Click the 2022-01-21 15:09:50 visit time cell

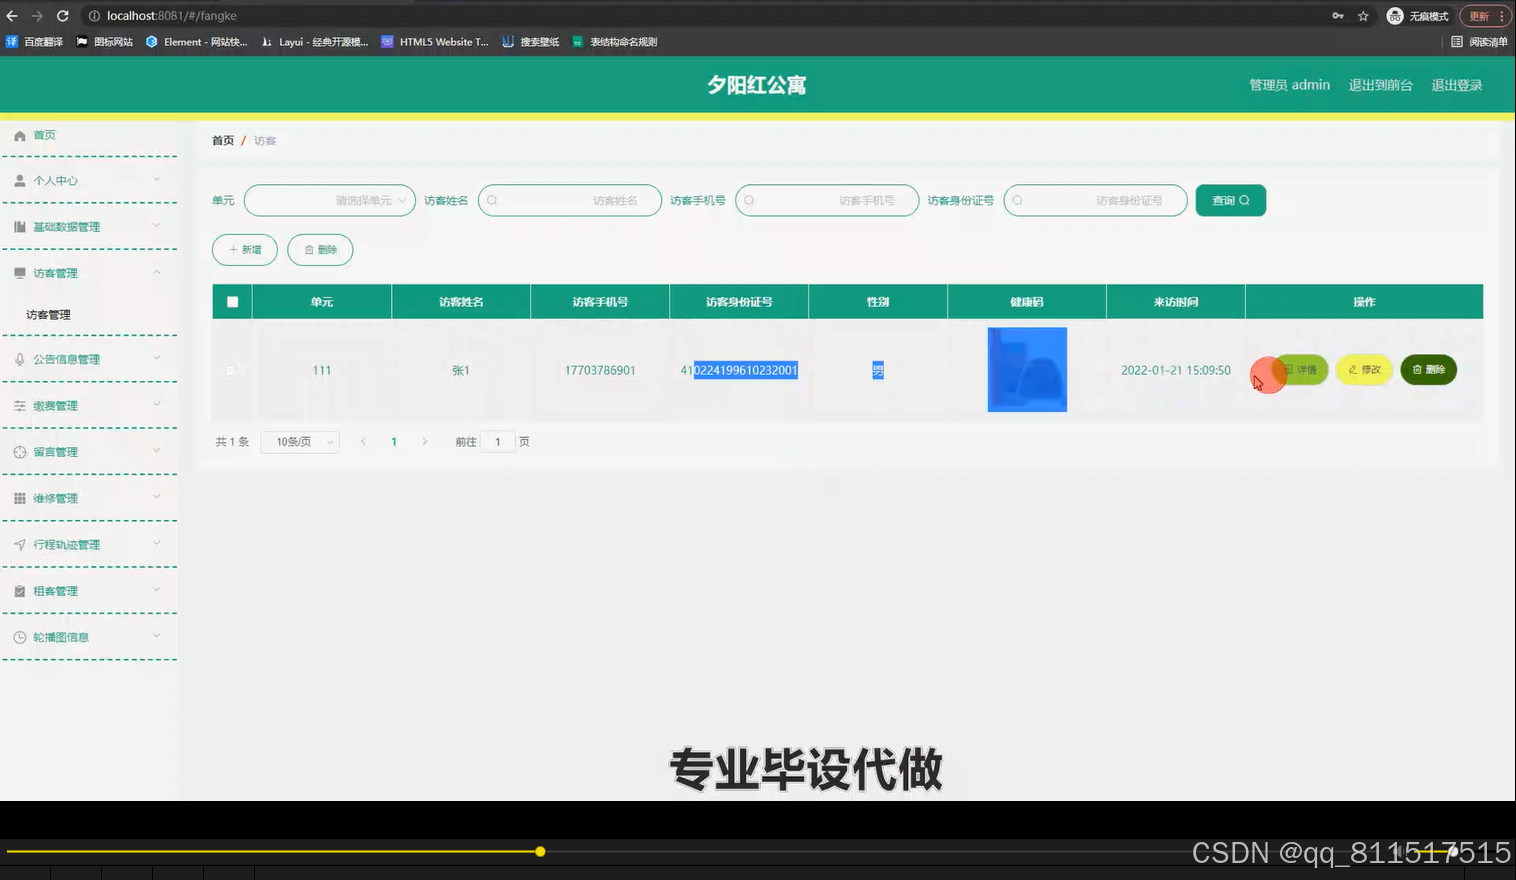pyautogui.click(x=1176, y=370)
